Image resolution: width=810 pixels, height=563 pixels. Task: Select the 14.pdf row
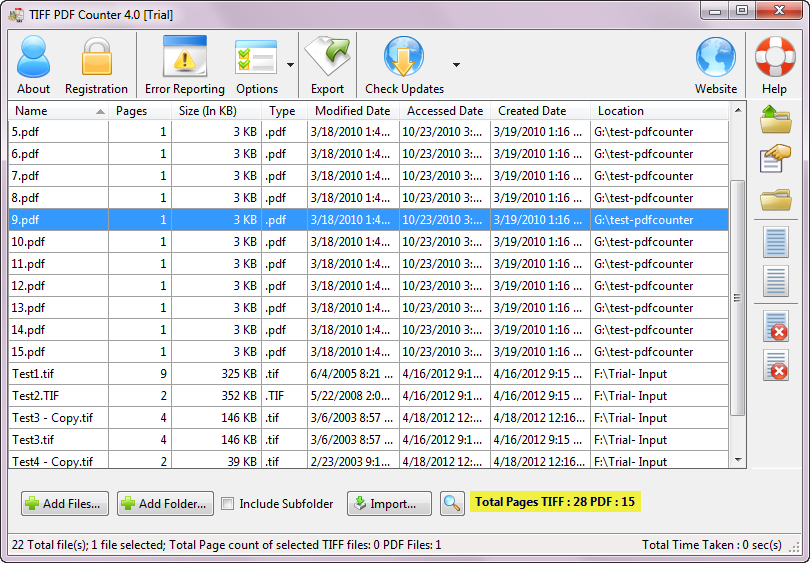368,330
